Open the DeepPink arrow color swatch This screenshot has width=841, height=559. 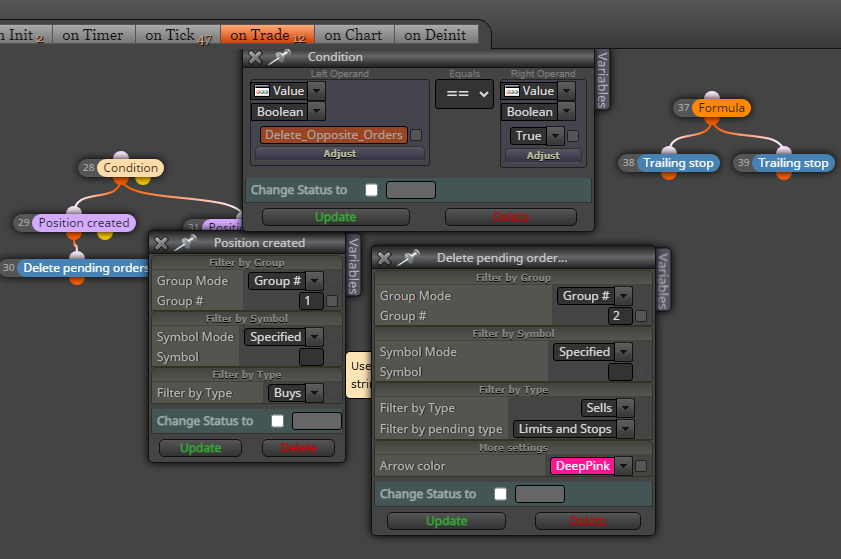(x=582, y=466)
